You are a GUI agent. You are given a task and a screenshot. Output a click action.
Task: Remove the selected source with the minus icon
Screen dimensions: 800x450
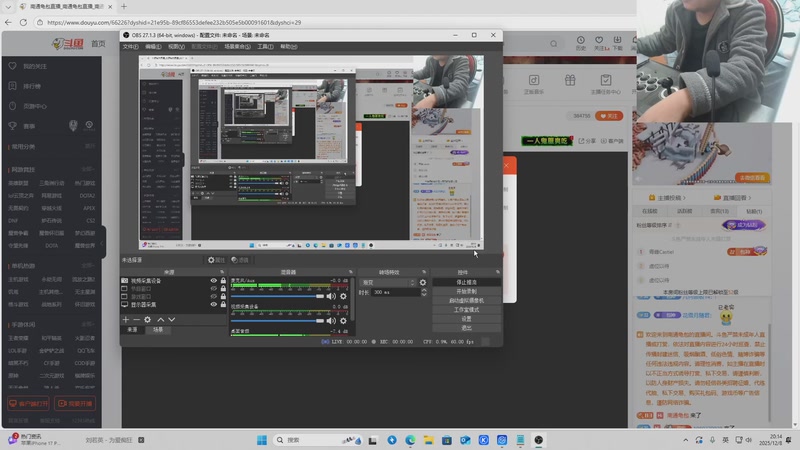pyautogui.click(x=136, y=320)
